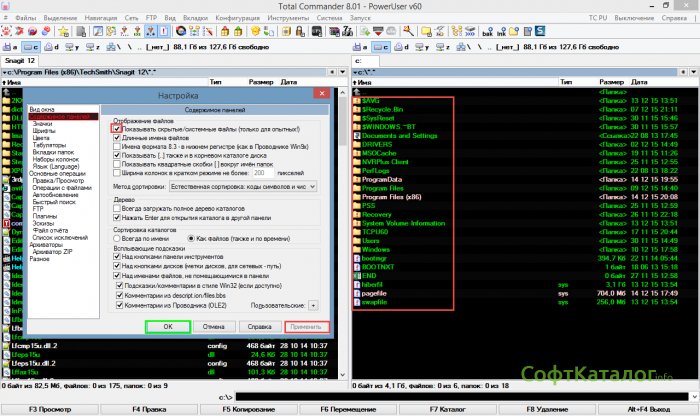Click the bootmgr file icon

[x=357, y=258]
